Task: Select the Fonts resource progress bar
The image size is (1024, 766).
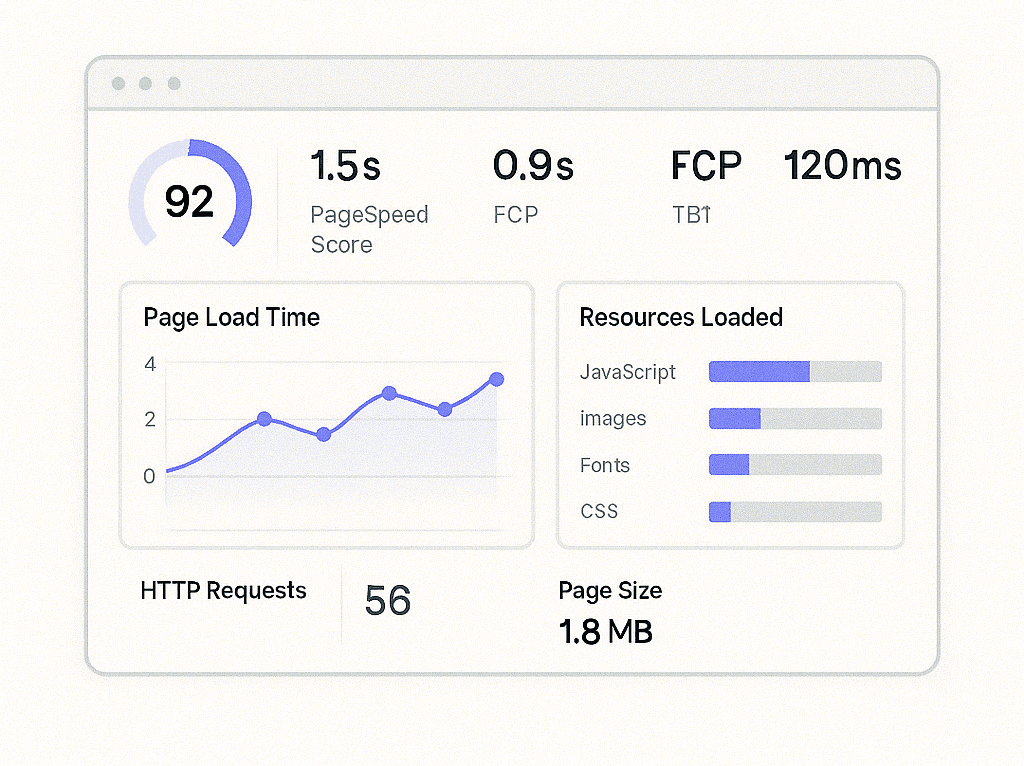Action: coord(795,465)
